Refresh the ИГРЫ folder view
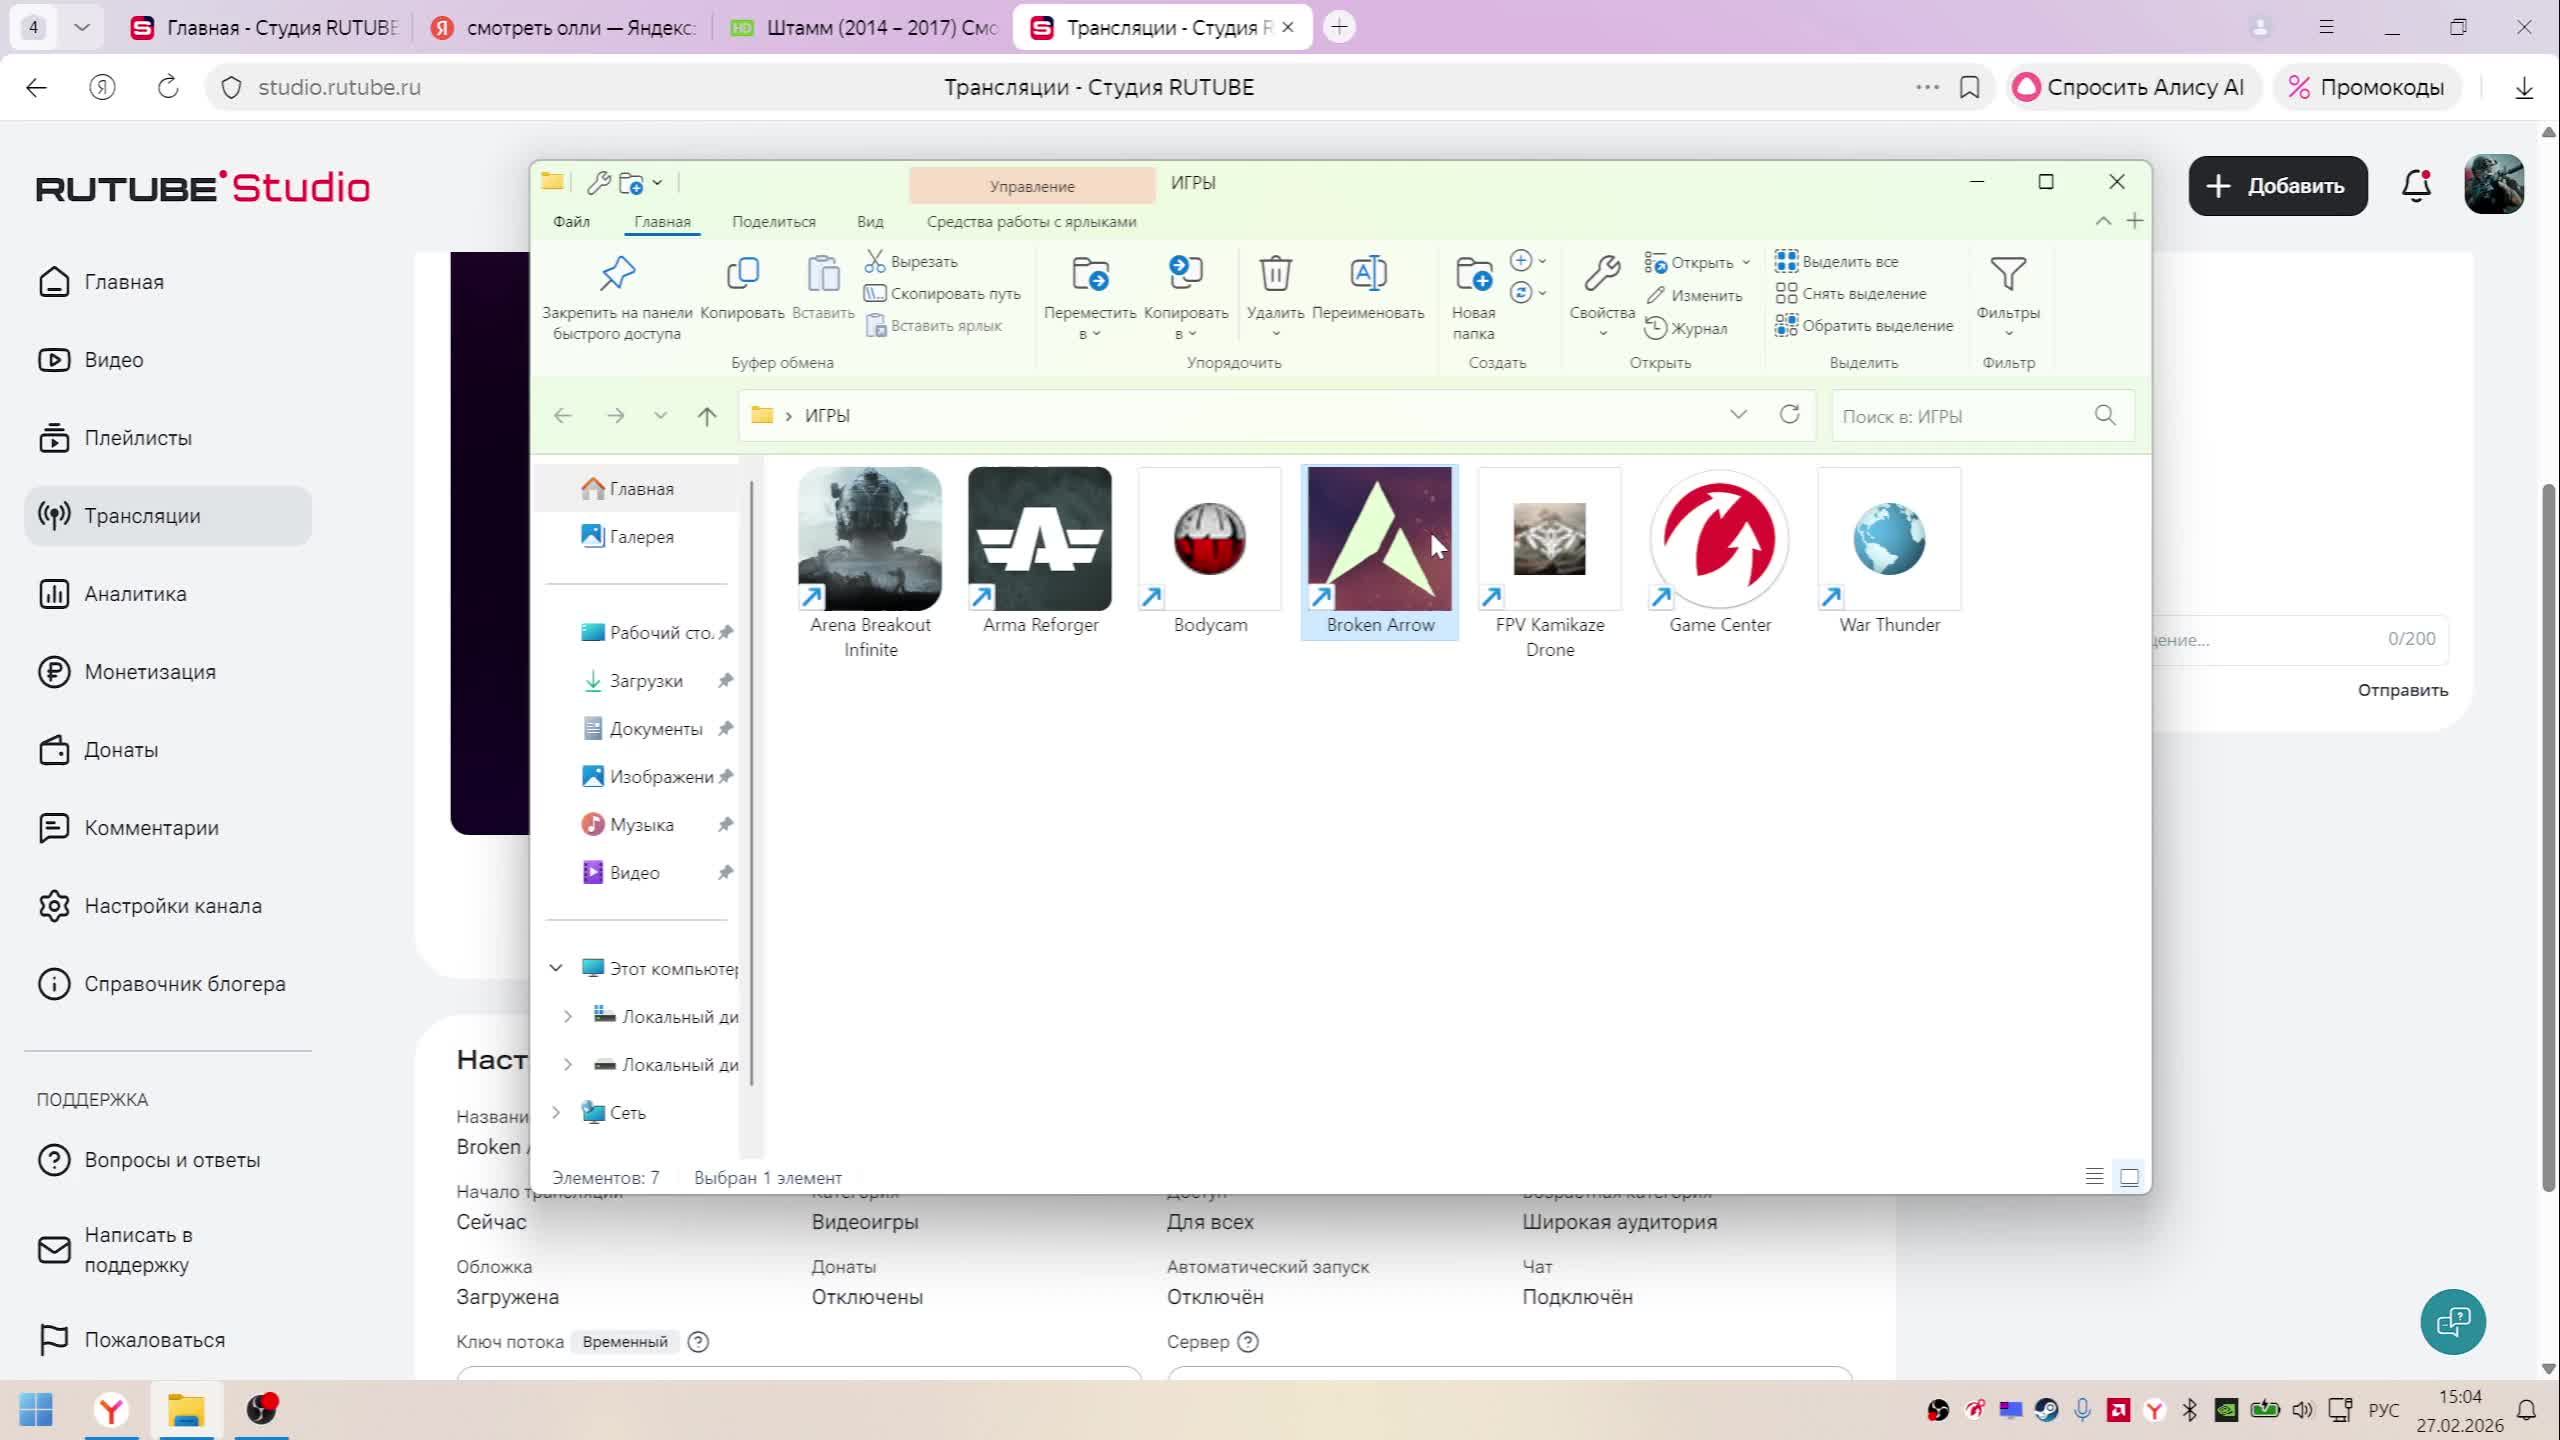The height and width of the screenshot is (1440, 2560). click(x=1789, y=414)
